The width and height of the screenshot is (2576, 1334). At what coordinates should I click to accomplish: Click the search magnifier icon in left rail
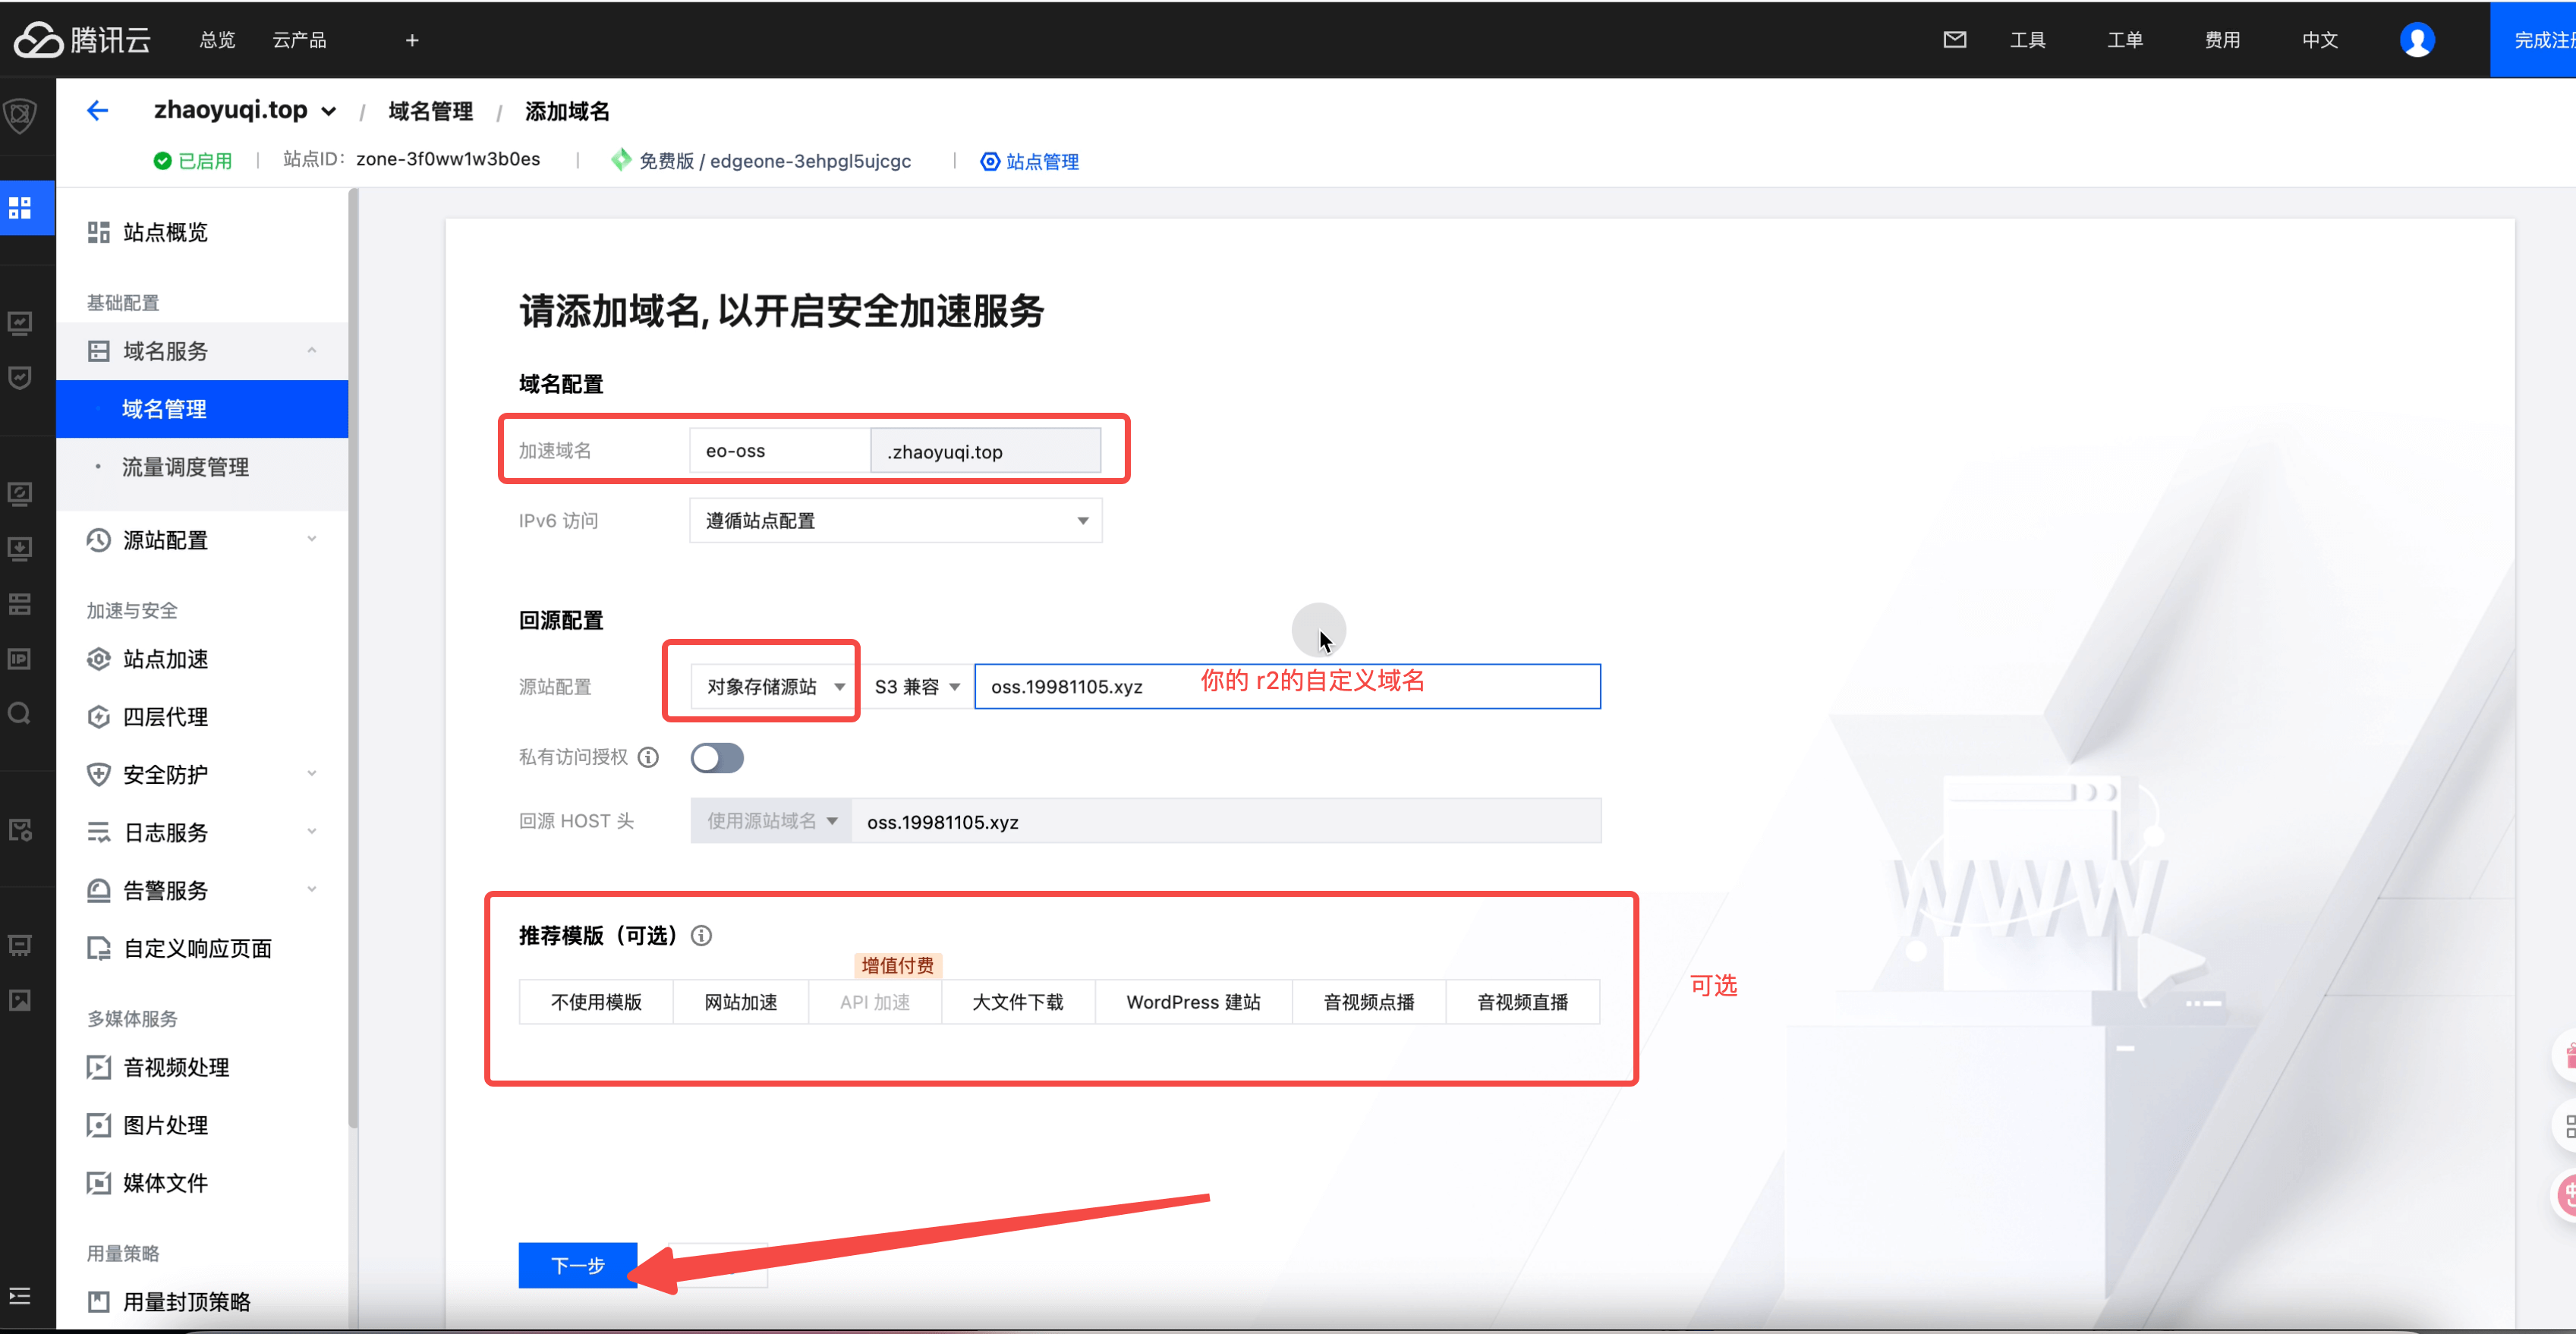coord(20,713)
